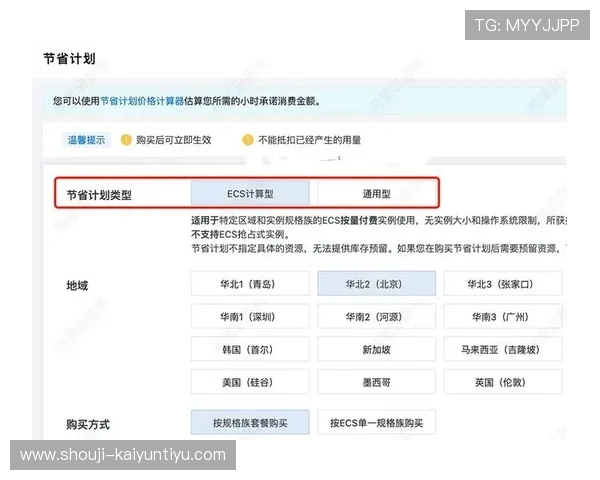Open the 节省计划价格计算器 link
The height and width of the screenshot is (480, 600).
pos(142,101)
